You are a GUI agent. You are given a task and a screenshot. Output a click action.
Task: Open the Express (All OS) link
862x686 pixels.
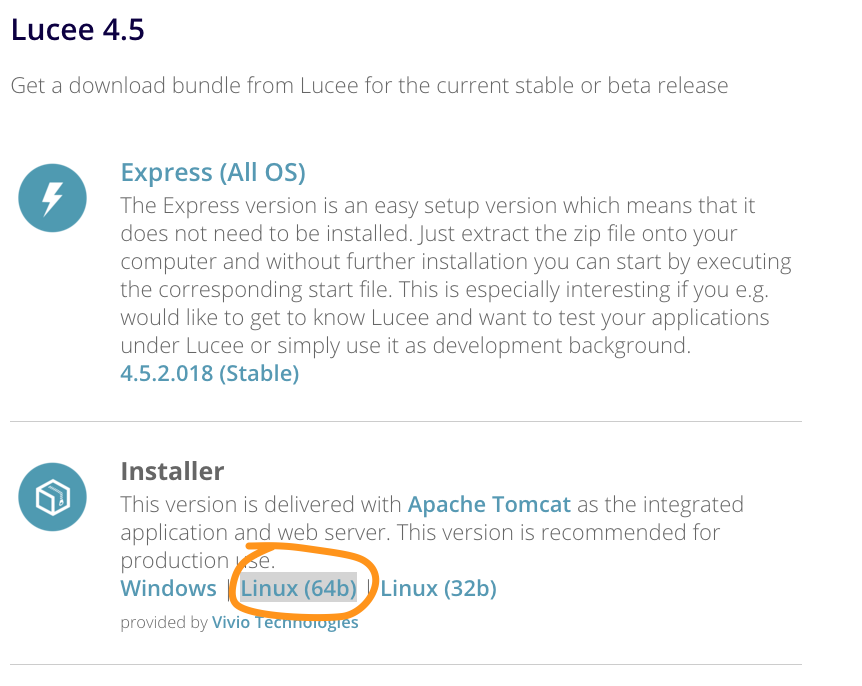213,173
